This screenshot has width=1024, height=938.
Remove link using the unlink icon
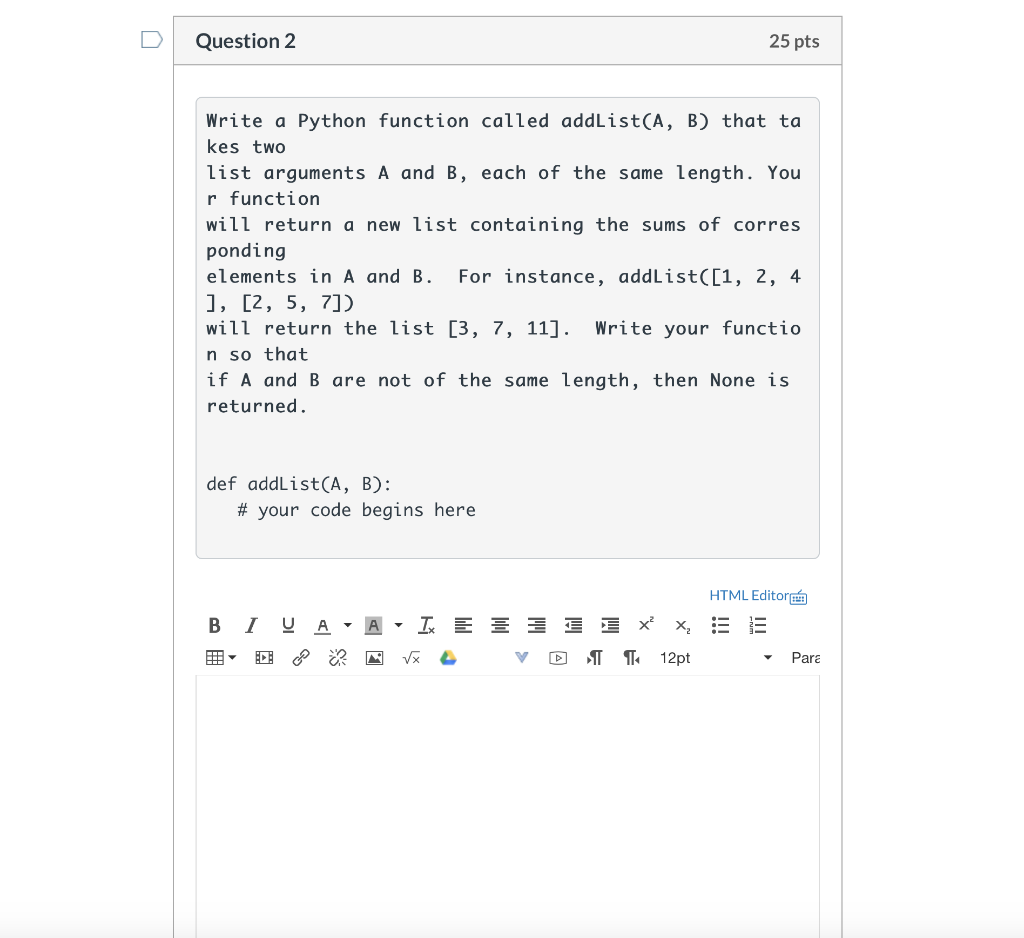337,657
